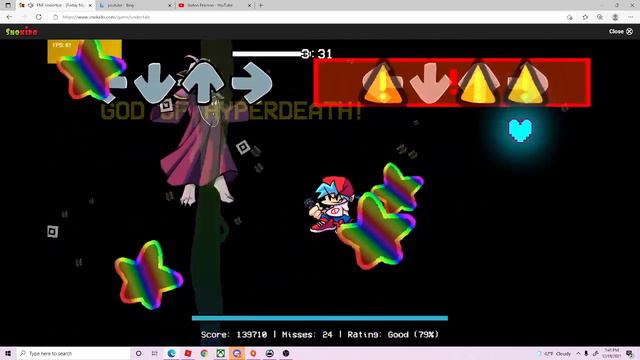Screen dimensions: 640x360
Task: Open the Collections icon in the browser toolbar
Action: tap(600, 17)
